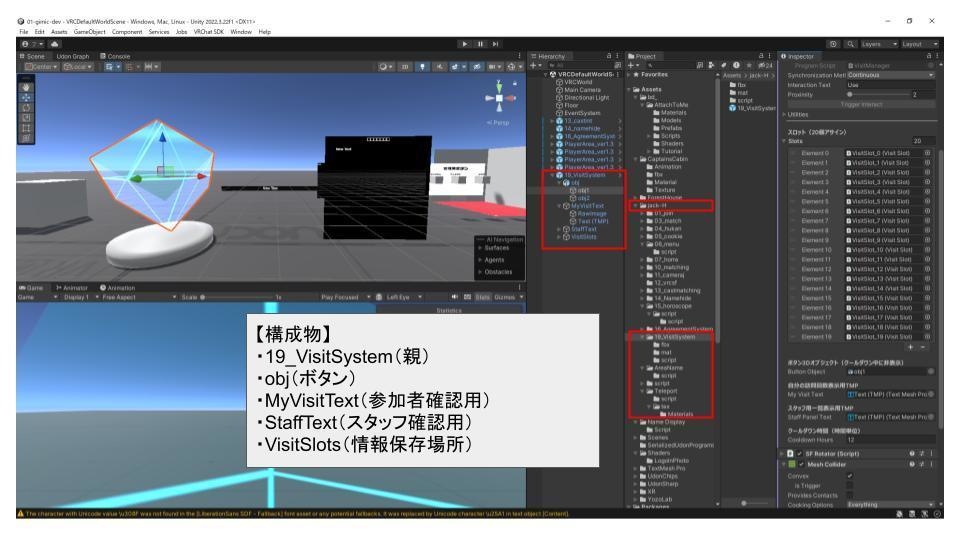
Task: Open the Component menu
Action: (126, 32)
